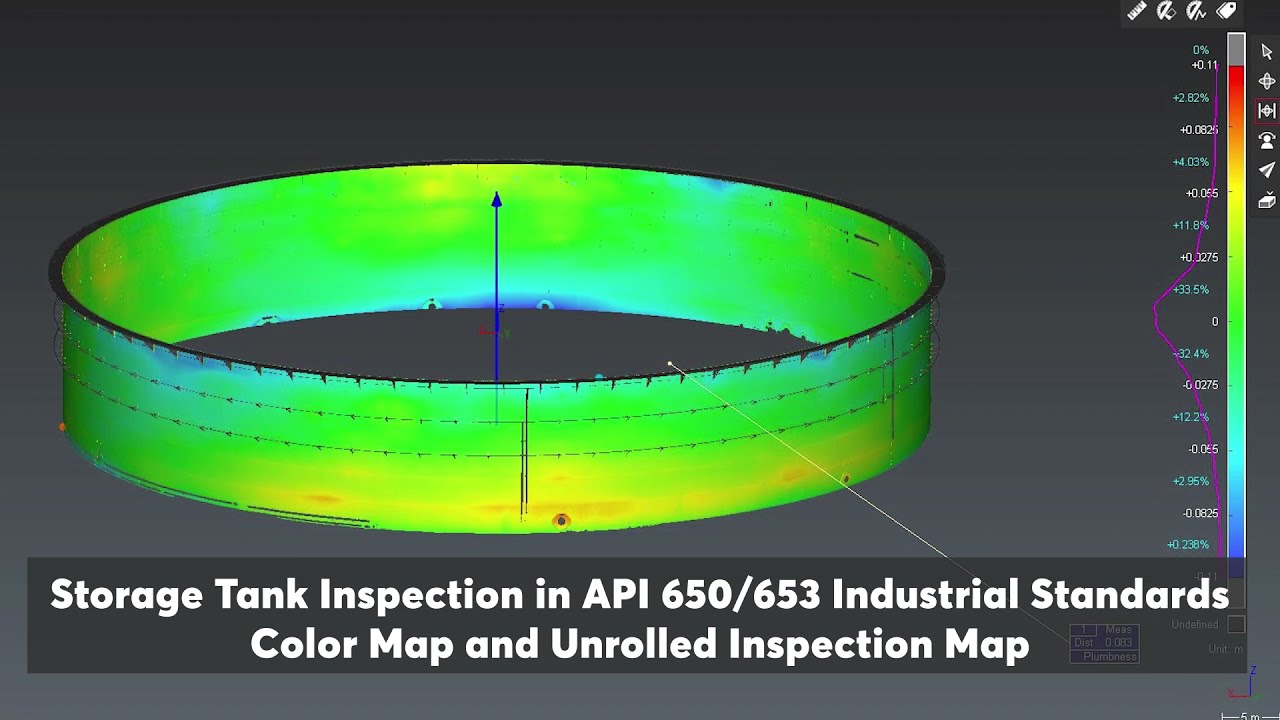Viewport: 1280px width, 720px height.
Task: Click the +4.03% histogram percentage
Action: point(1190,162)
